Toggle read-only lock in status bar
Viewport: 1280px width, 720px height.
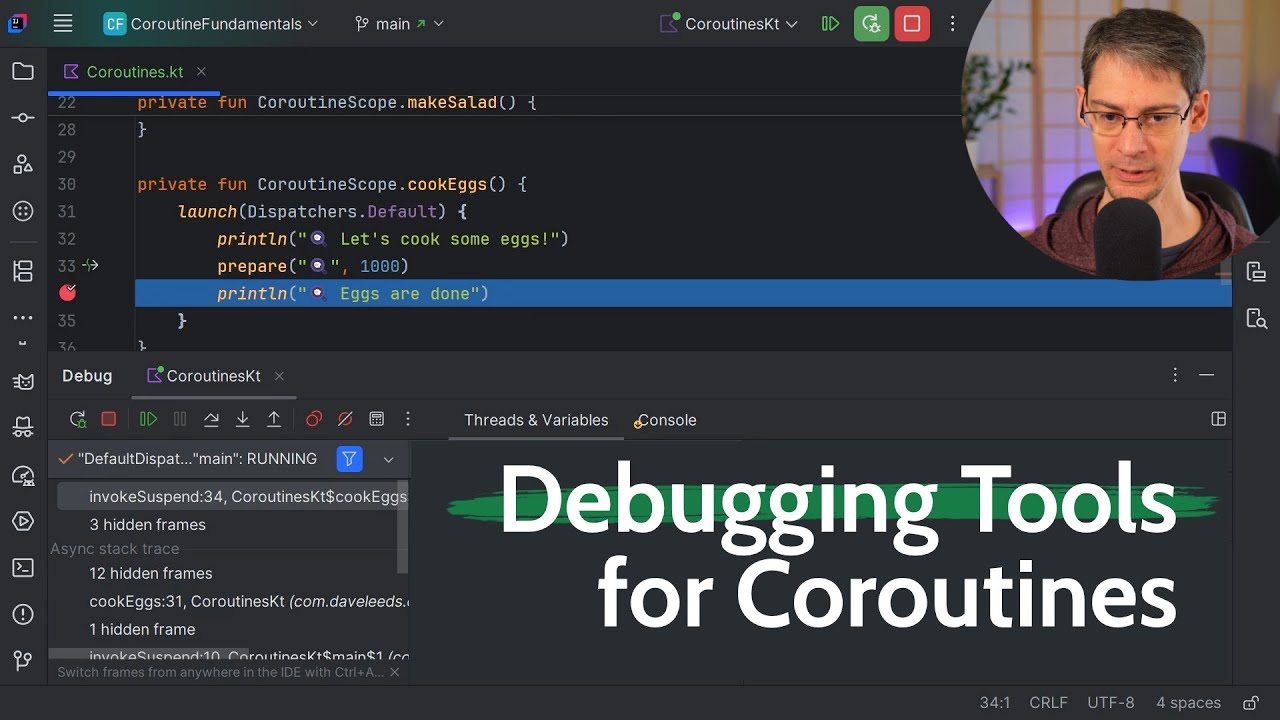[x=1250, y=703]
